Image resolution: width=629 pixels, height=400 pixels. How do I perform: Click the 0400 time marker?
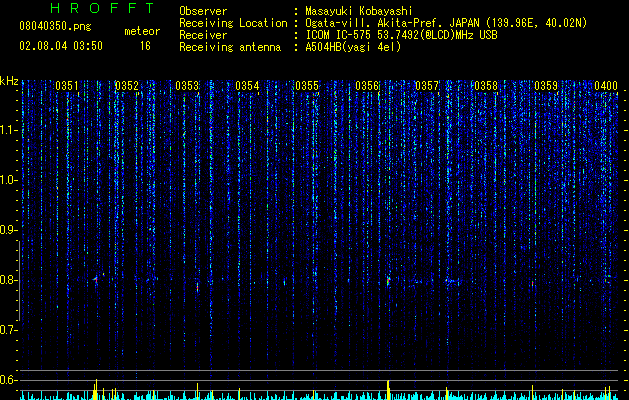606,86
